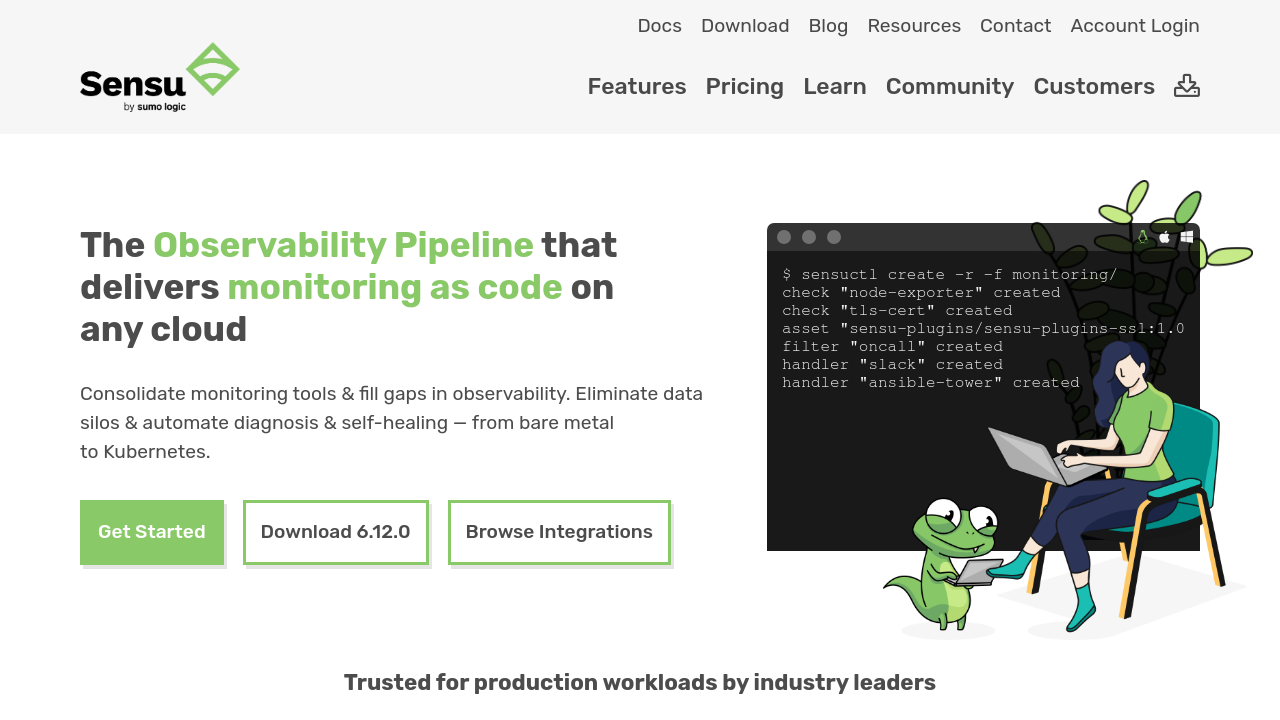Open the Docs link
The image size is (1280, 720).
point(659,26)
